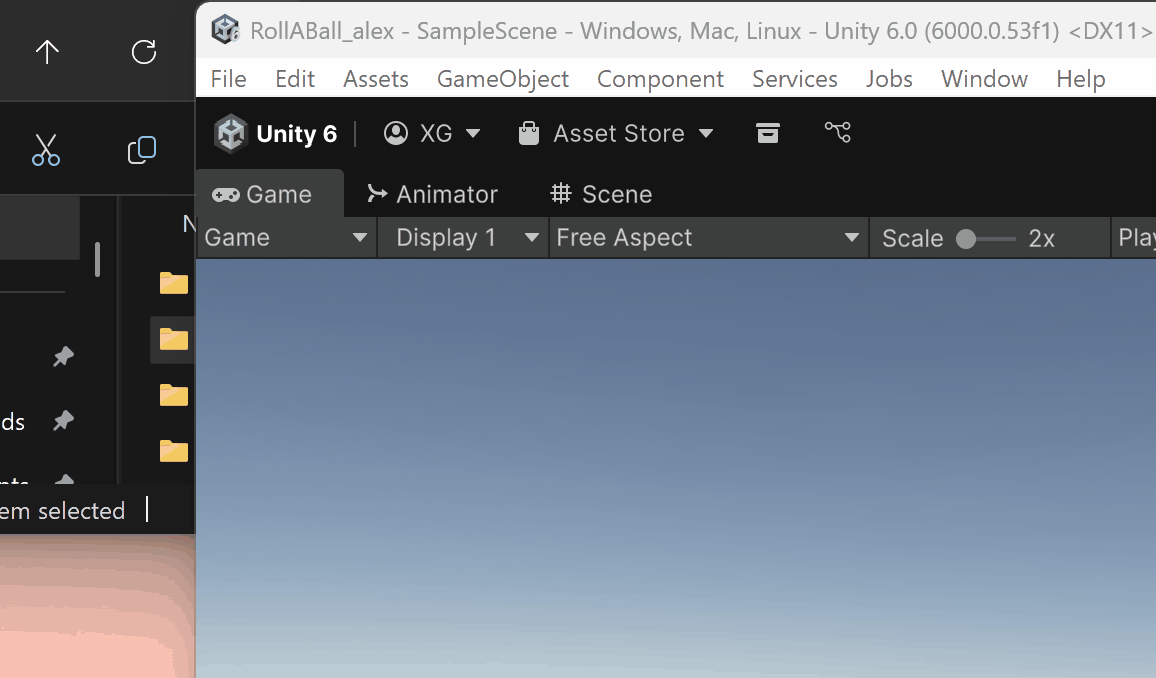Open the Display 1 dropdown
This screenshot has height=678, width=1156.
point(463,238)
